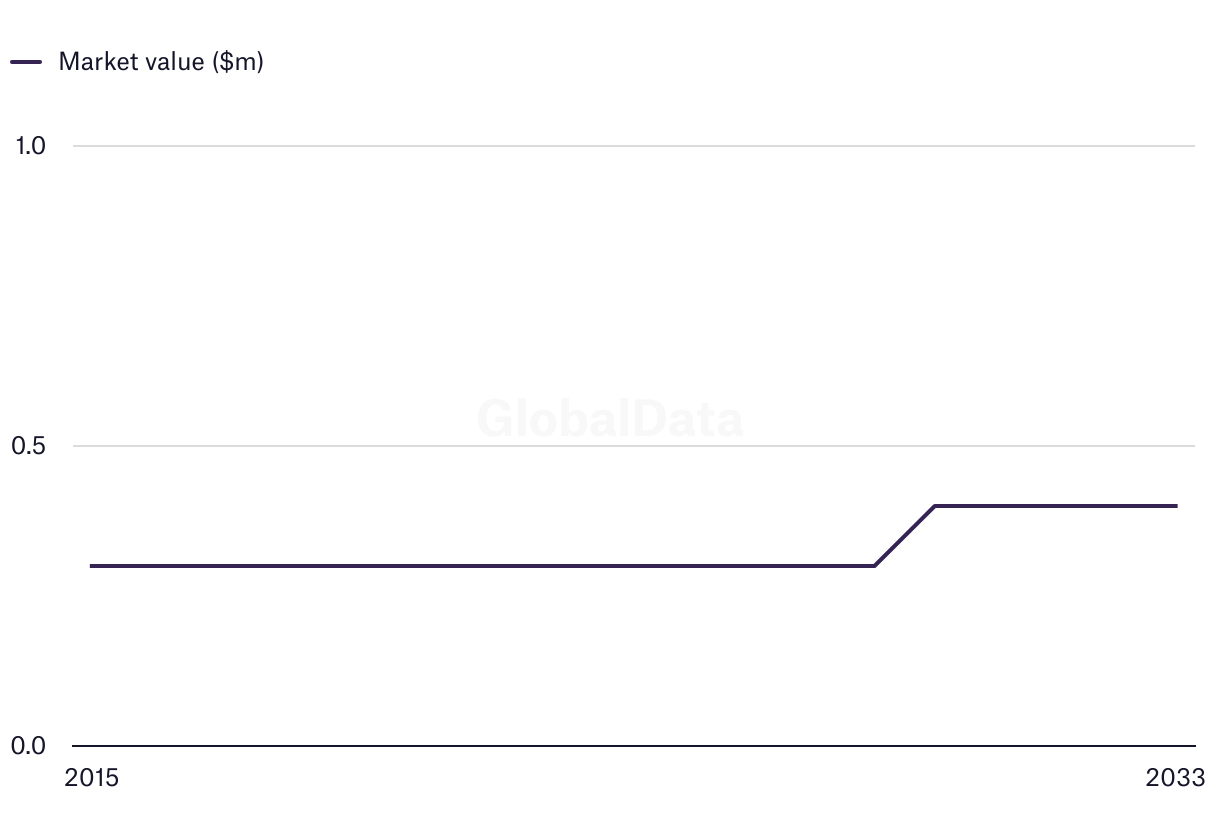The height and width of the screenshot is (836, 1220).
Task: Click the Market value legend line marker
Action: click(x=26, y=62)
